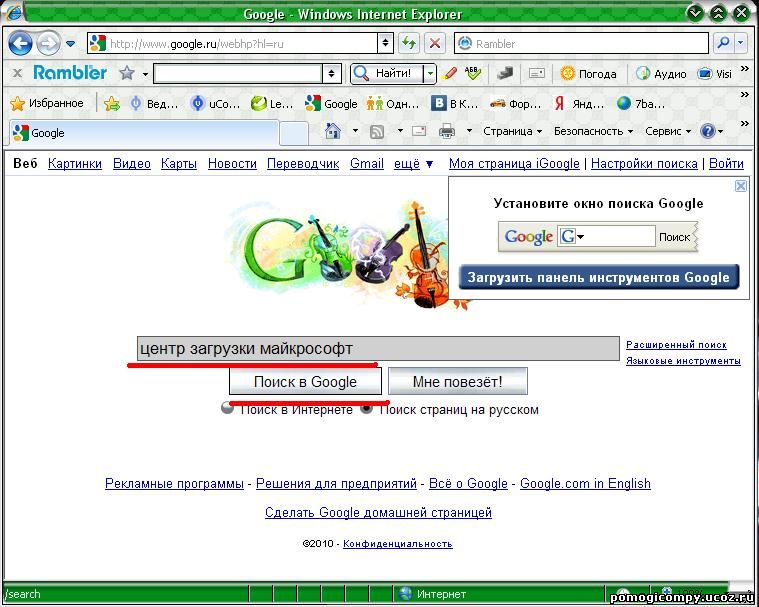
Task: Click the Rambler search box in IE
Action: pyautogui.click(x=581, y=44)
